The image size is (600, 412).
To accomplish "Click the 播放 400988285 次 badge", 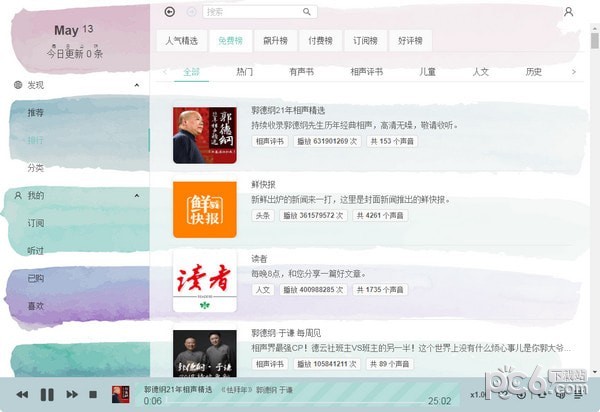I will 313,290.
